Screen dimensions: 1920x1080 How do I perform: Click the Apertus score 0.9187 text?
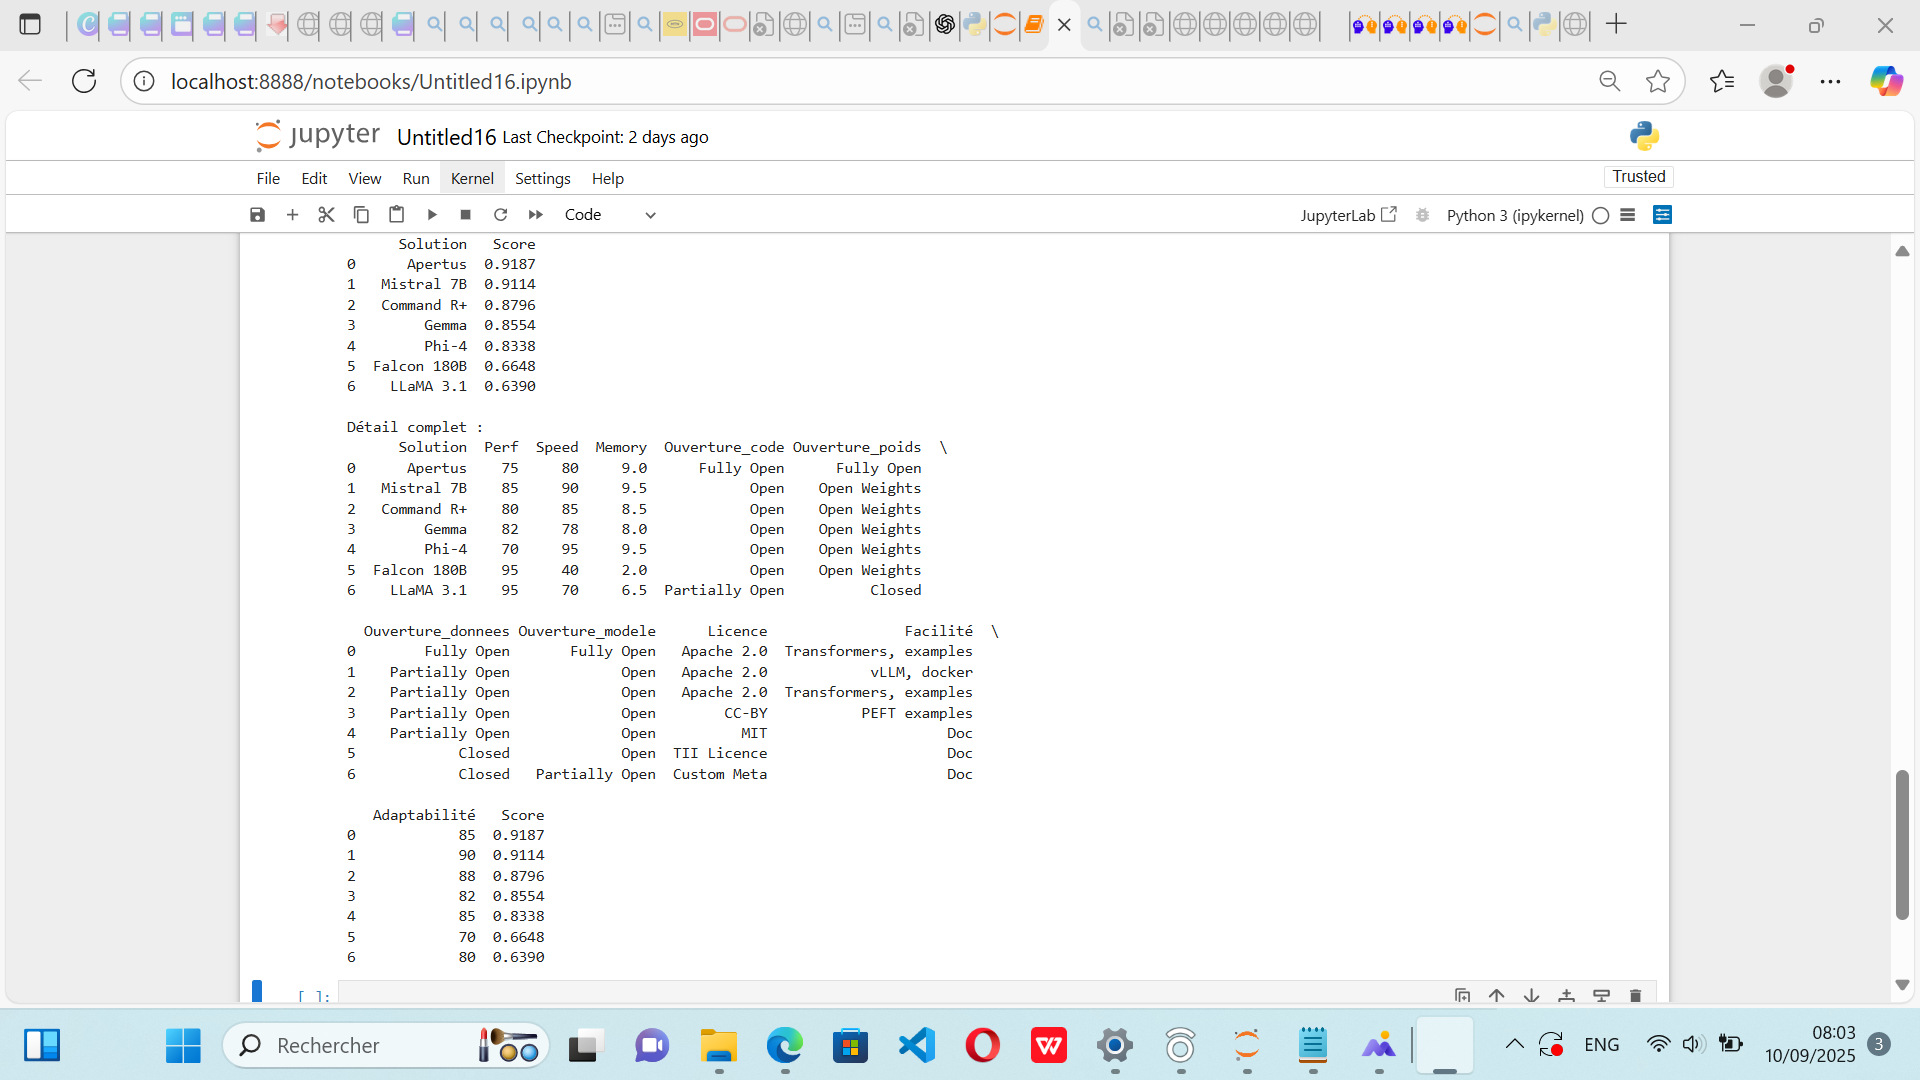(510, 264)
